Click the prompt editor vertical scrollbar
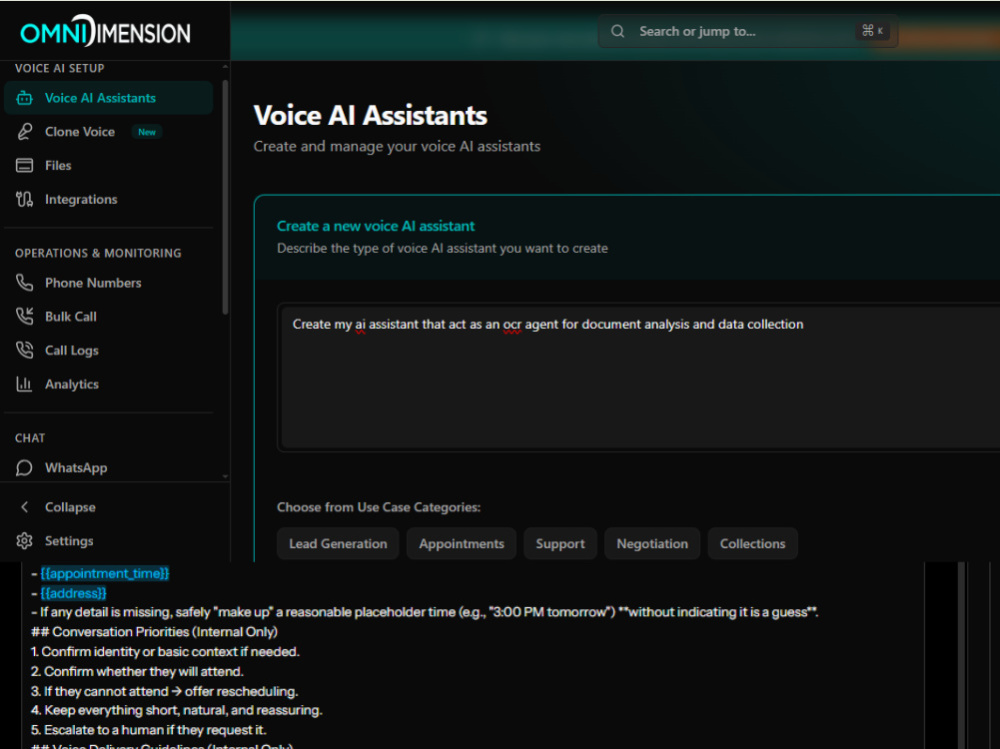 click(962, 655)
